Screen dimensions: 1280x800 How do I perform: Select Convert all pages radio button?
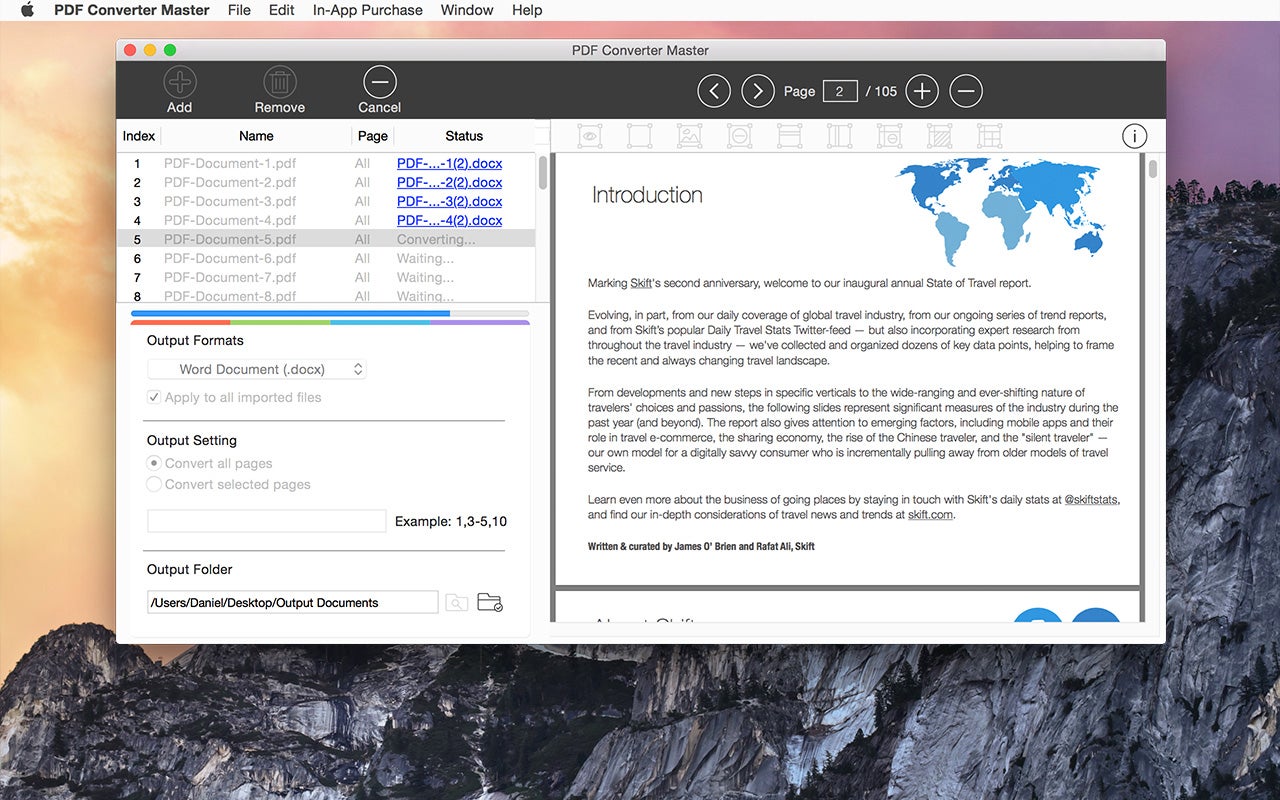tap(154, 463)
